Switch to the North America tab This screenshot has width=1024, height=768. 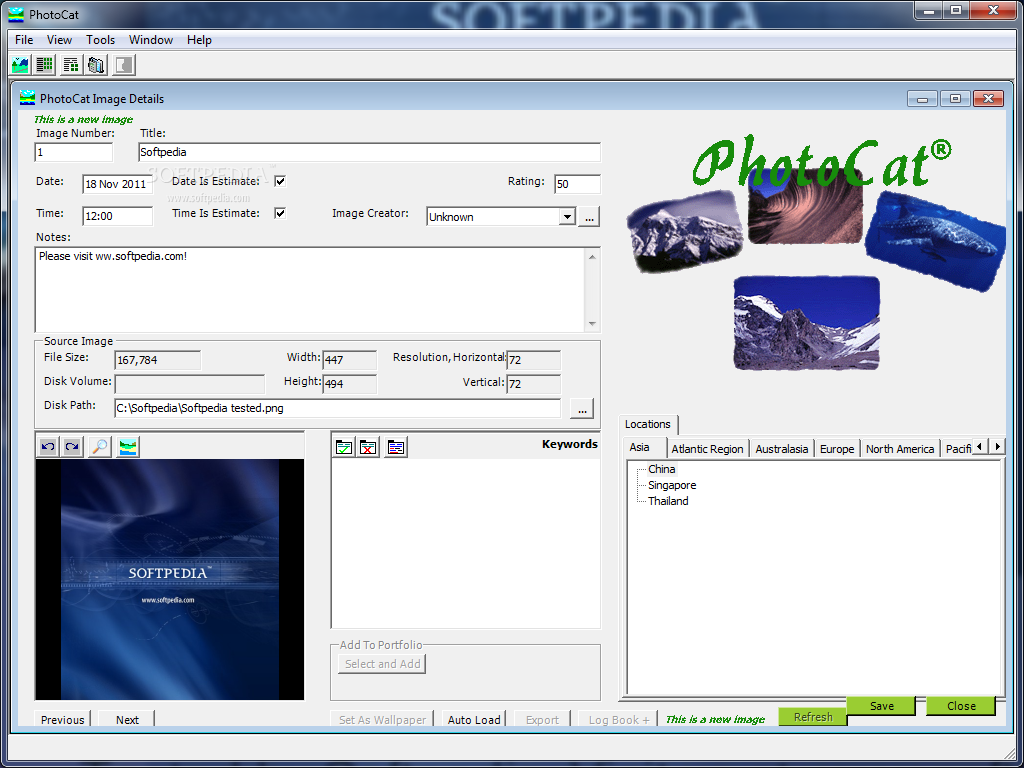(x=900, y=449)
